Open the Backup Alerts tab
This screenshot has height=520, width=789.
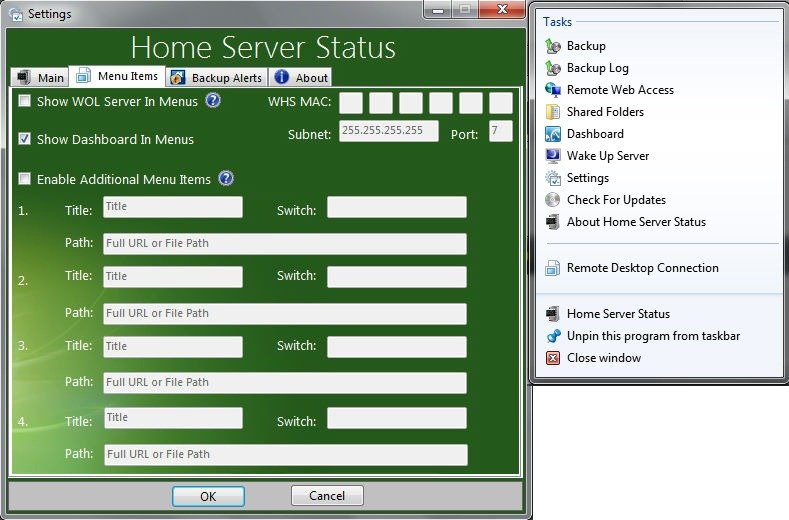217,77
